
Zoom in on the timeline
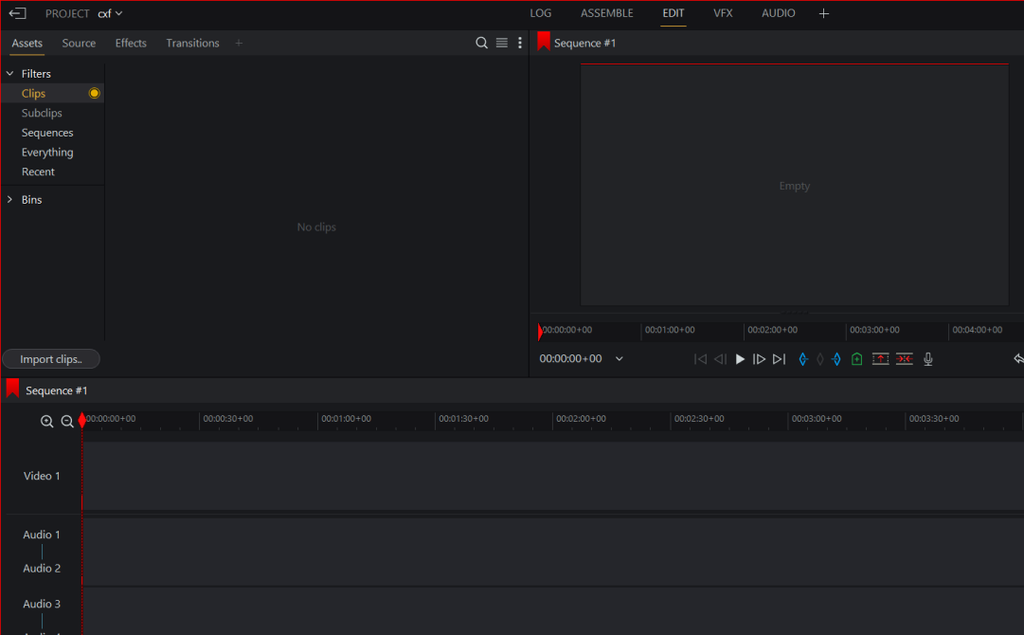coord(47,421)
